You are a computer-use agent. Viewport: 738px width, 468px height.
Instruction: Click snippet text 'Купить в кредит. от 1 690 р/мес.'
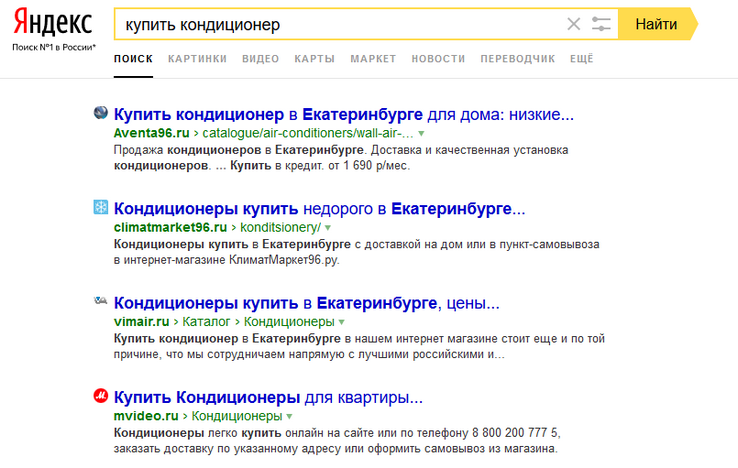click(x=320, y=166)
